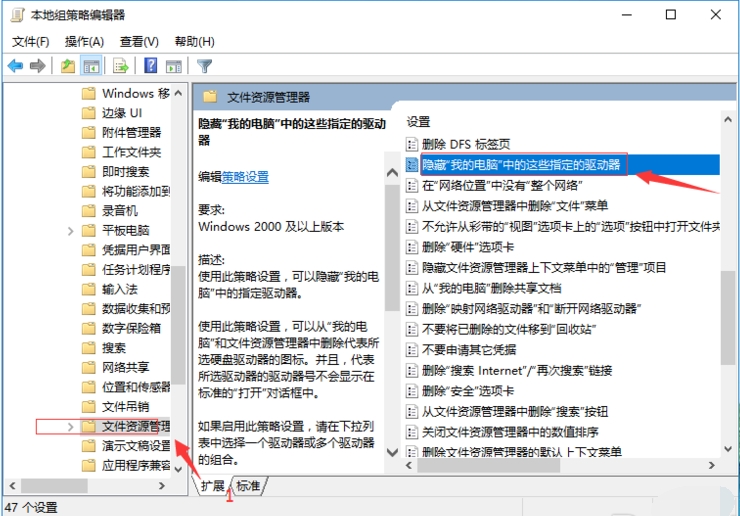Select 从"我的电脑"删除共享文档 policy
Screen dimensions: 740x516
pos(491,288)
